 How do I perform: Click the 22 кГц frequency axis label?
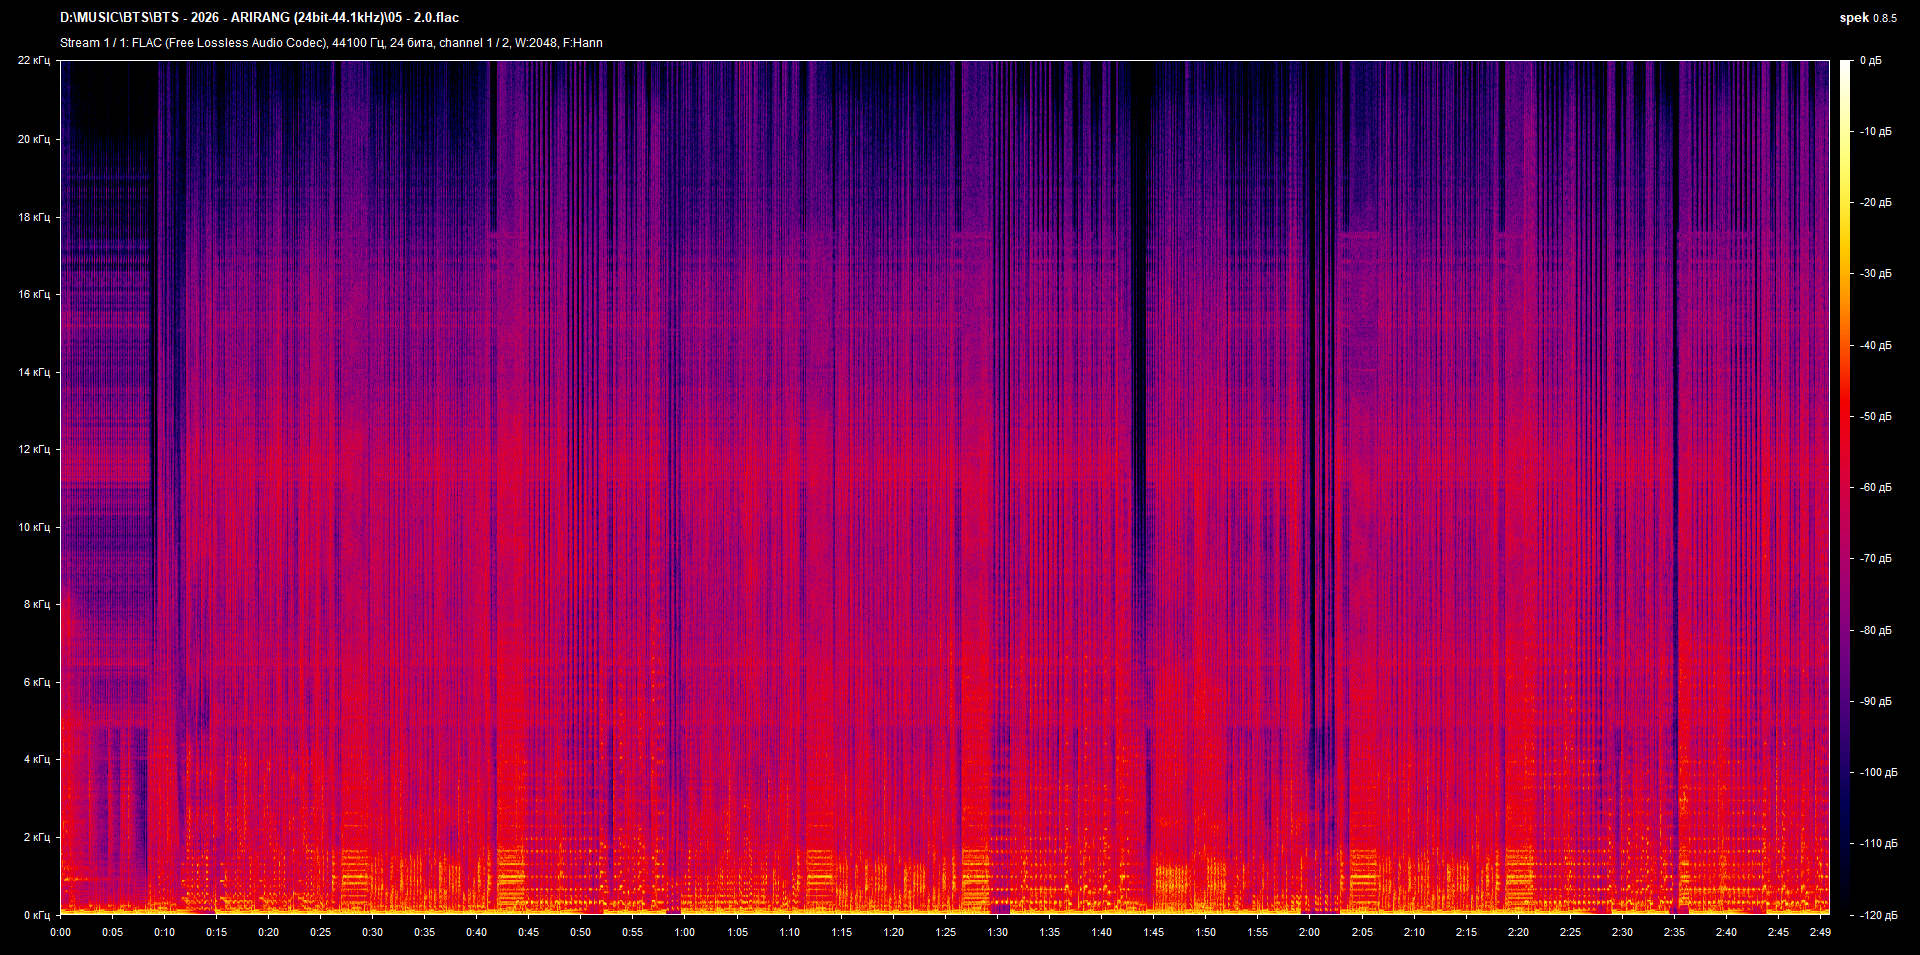pyautogui.click(x=36, y=59)
